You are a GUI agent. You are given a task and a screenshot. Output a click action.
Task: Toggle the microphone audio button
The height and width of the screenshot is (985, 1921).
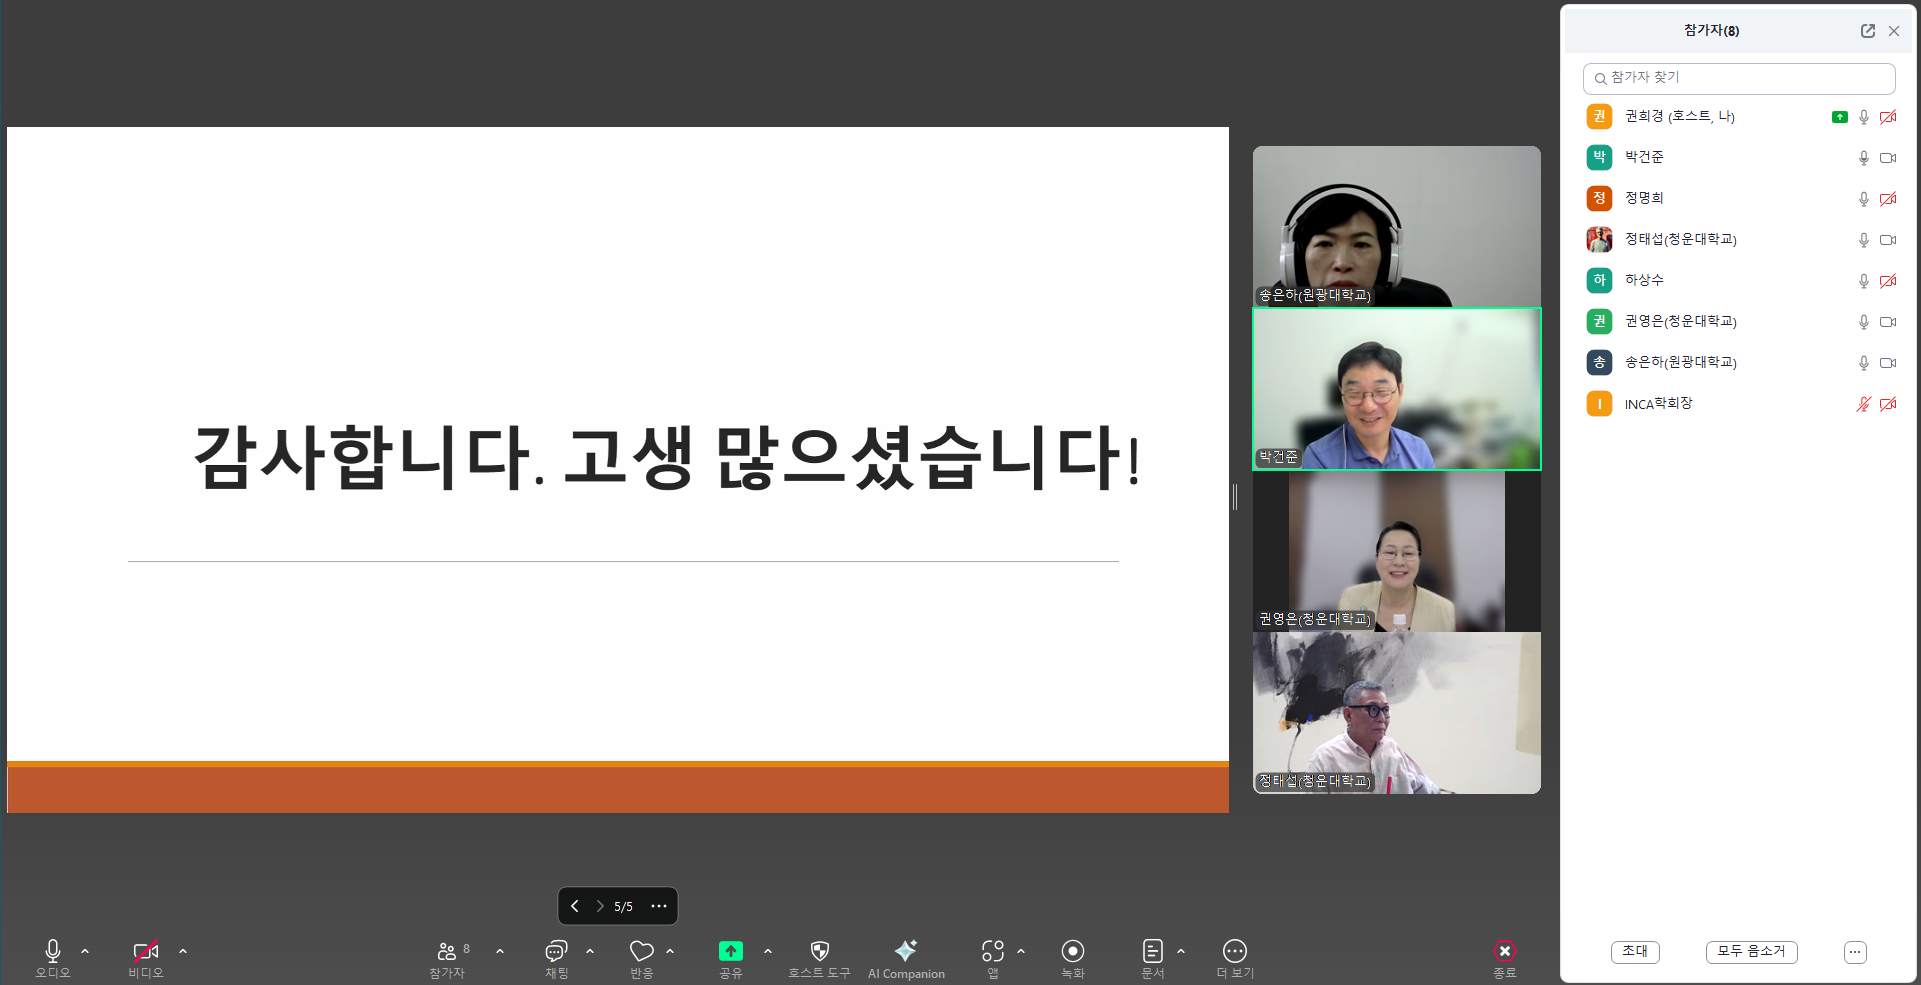[53, 952]
